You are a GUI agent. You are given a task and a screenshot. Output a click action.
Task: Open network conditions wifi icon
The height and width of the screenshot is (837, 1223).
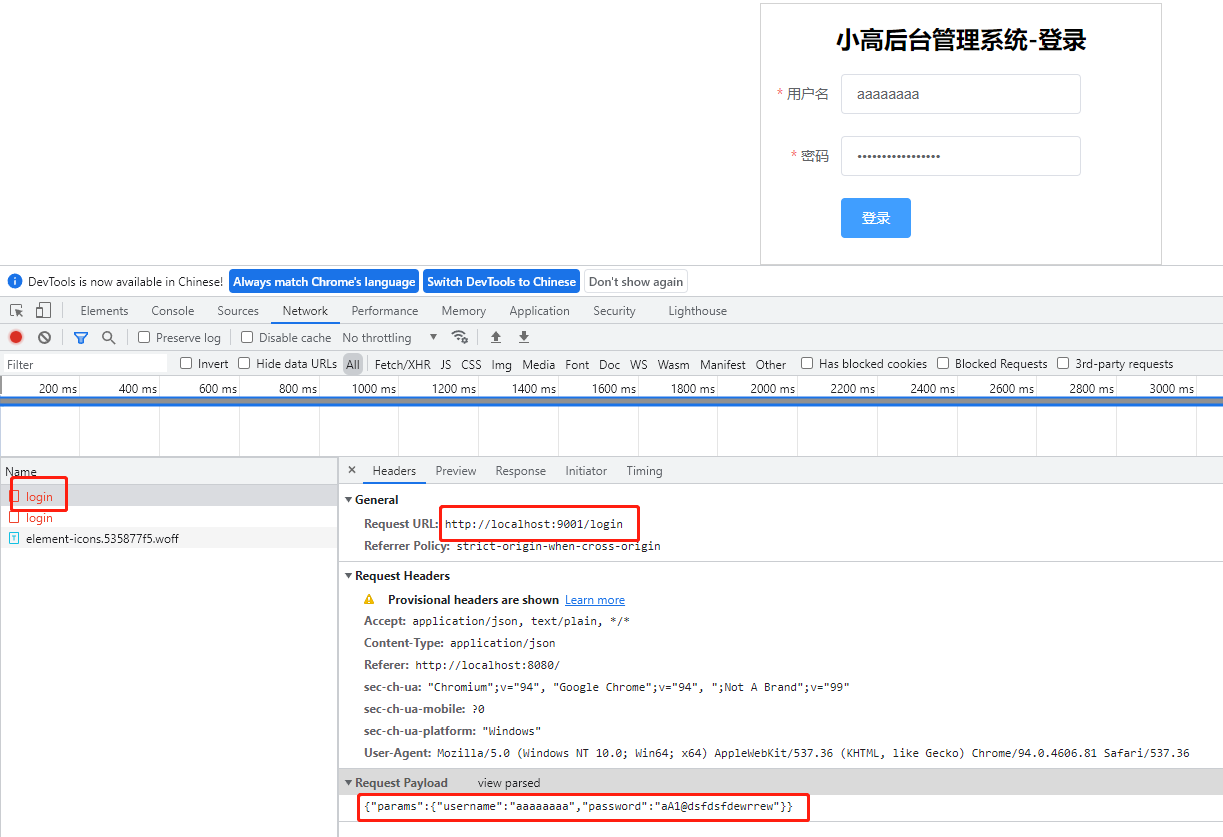pos(460,337)
